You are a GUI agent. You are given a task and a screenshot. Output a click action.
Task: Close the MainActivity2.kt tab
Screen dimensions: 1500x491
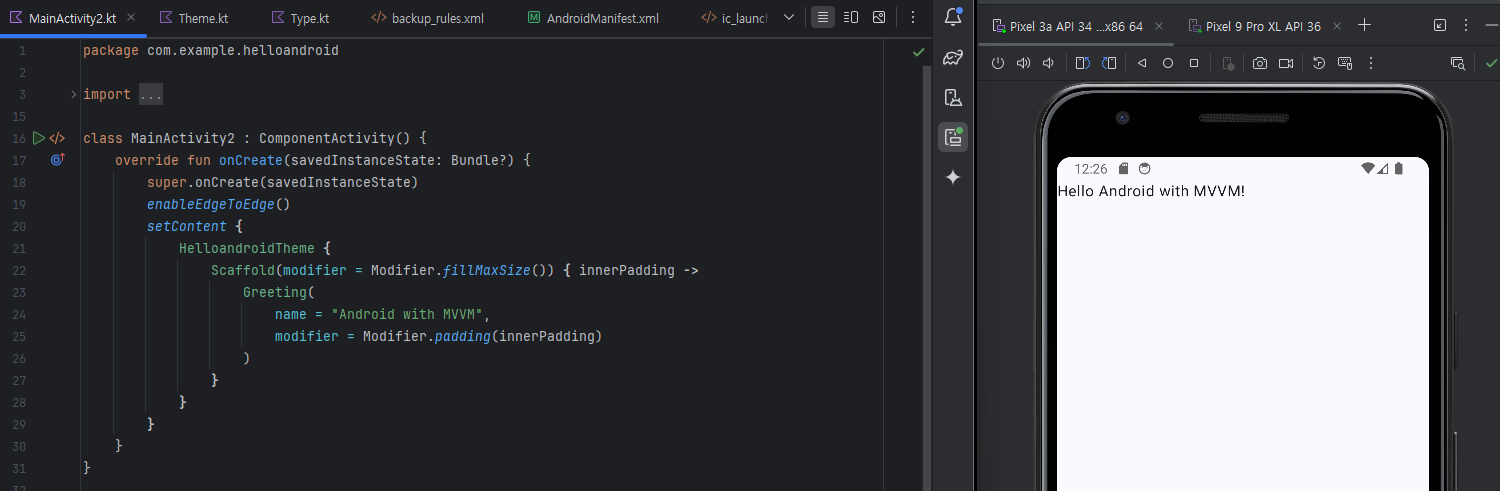tap(133, 18)
